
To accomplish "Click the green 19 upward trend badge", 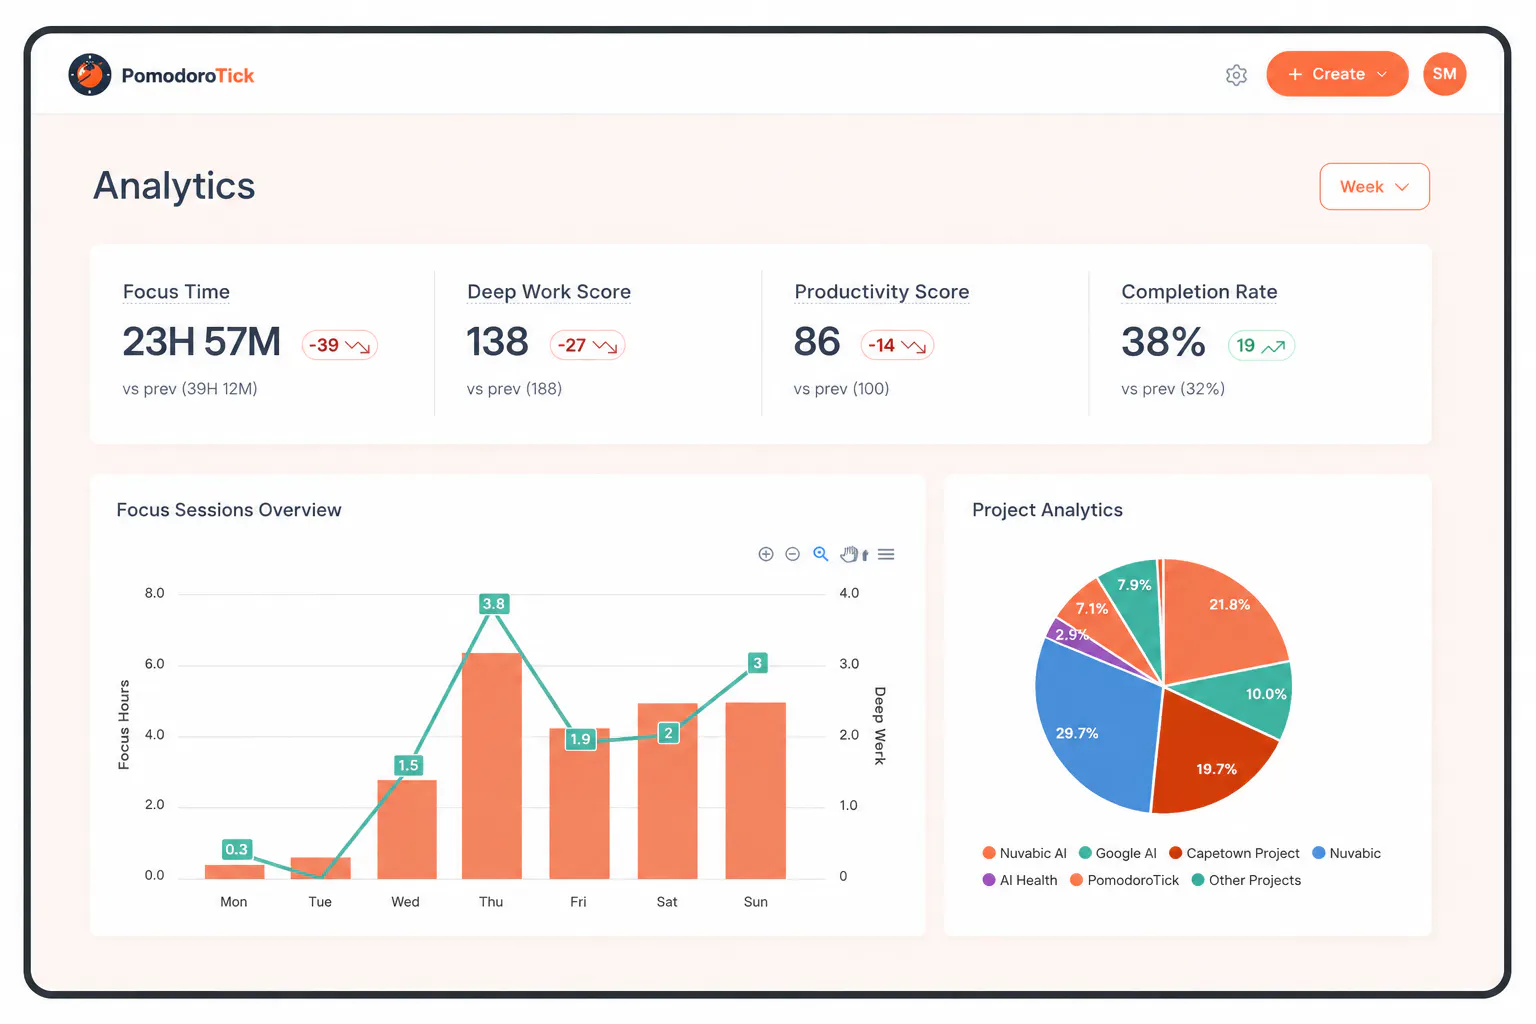I will point(1261,345).
